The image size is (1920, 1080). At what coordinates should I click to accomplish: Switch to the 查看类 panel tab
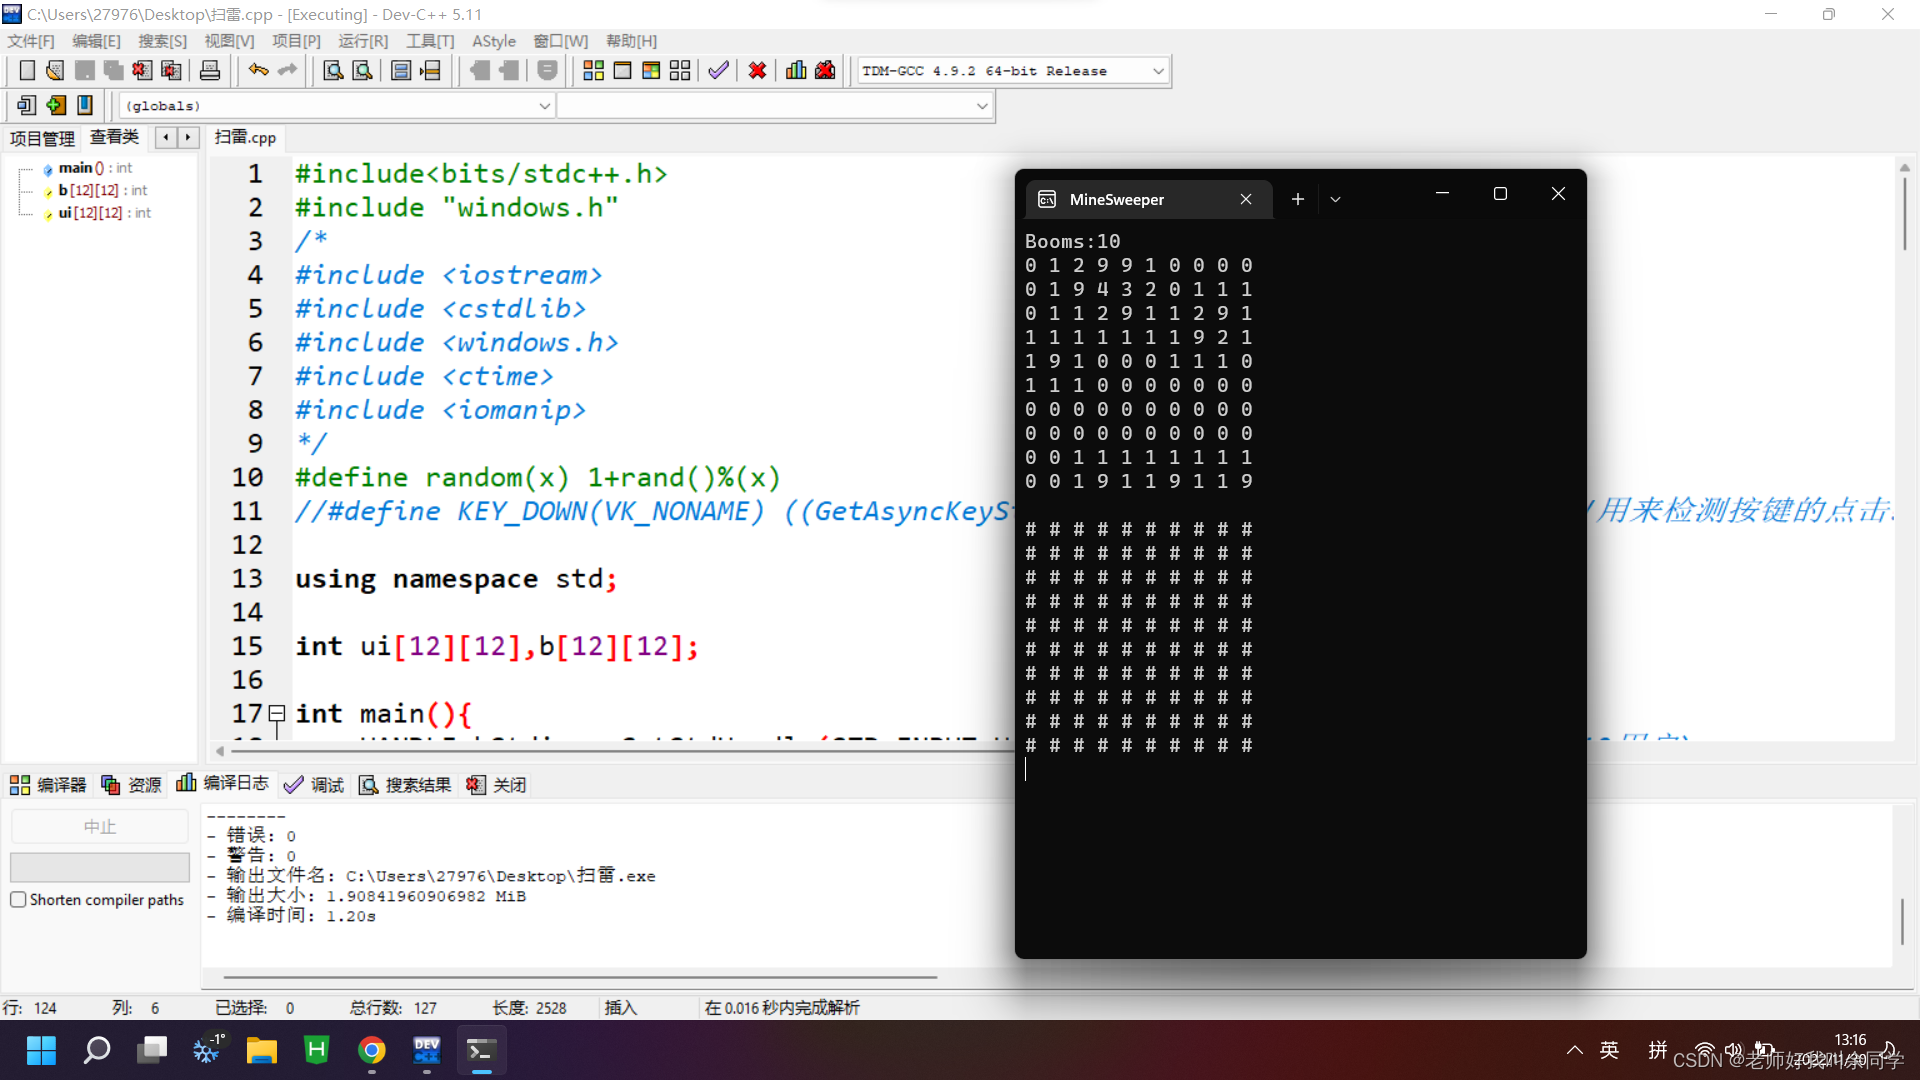(114, 137)
